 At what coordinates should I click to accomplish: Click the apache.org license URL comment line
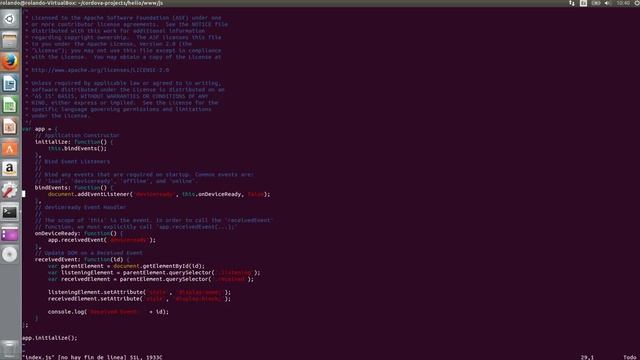click(x=100, y=70)
